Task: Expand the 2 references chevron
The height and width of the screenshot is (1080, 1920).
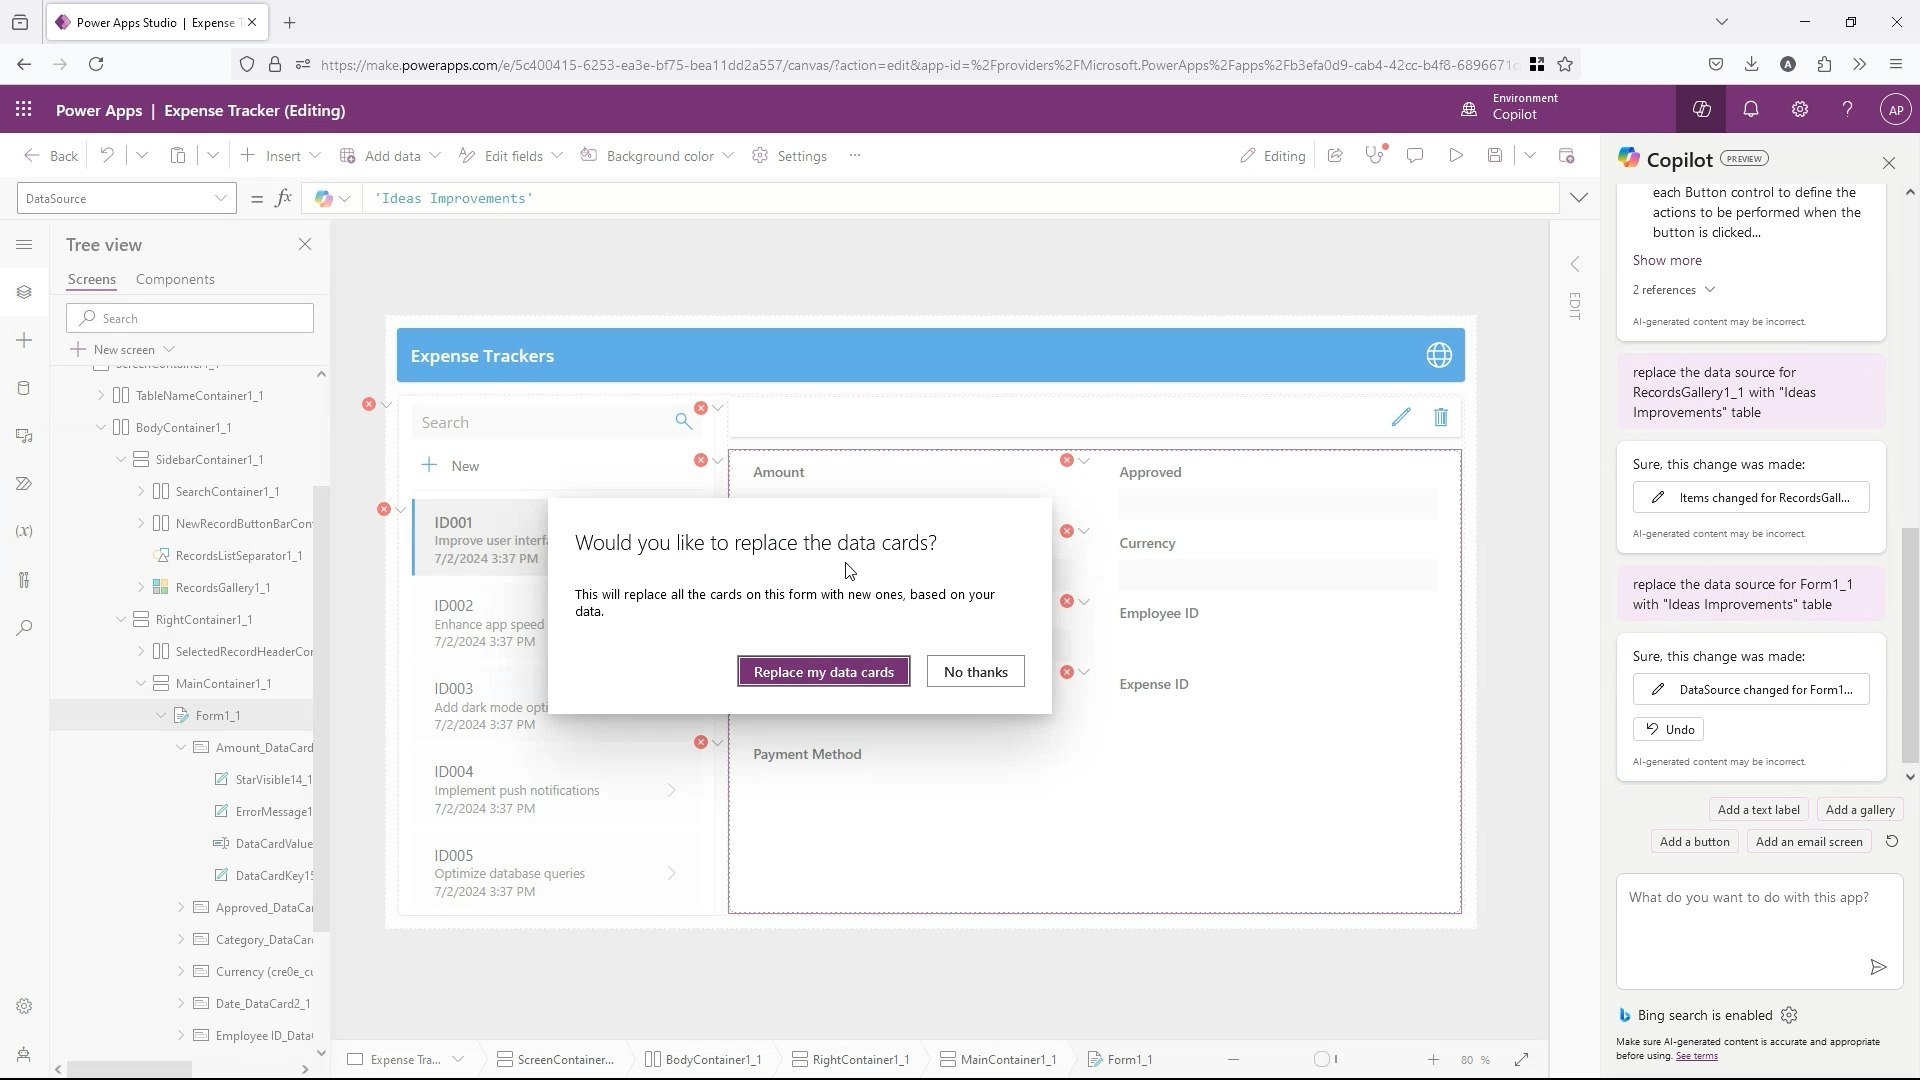Action: (1710, 290)
